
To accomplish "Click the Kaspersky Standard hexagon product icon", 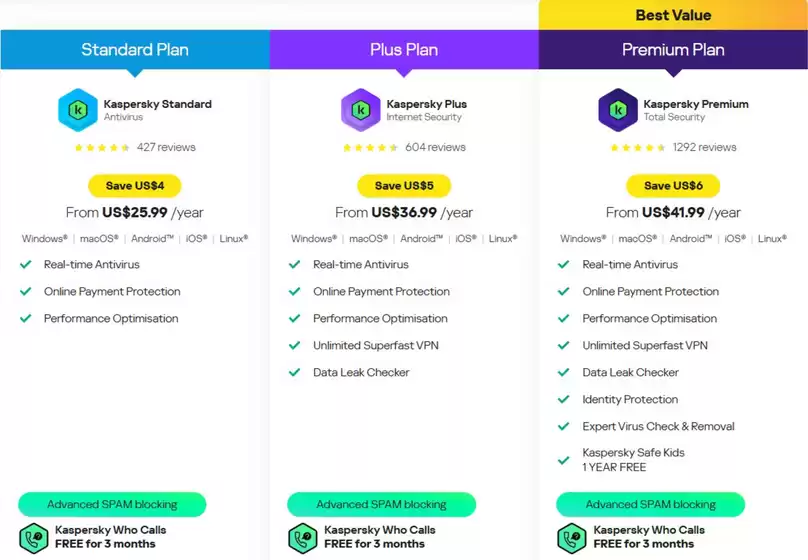I will click(x=78, y=110).
